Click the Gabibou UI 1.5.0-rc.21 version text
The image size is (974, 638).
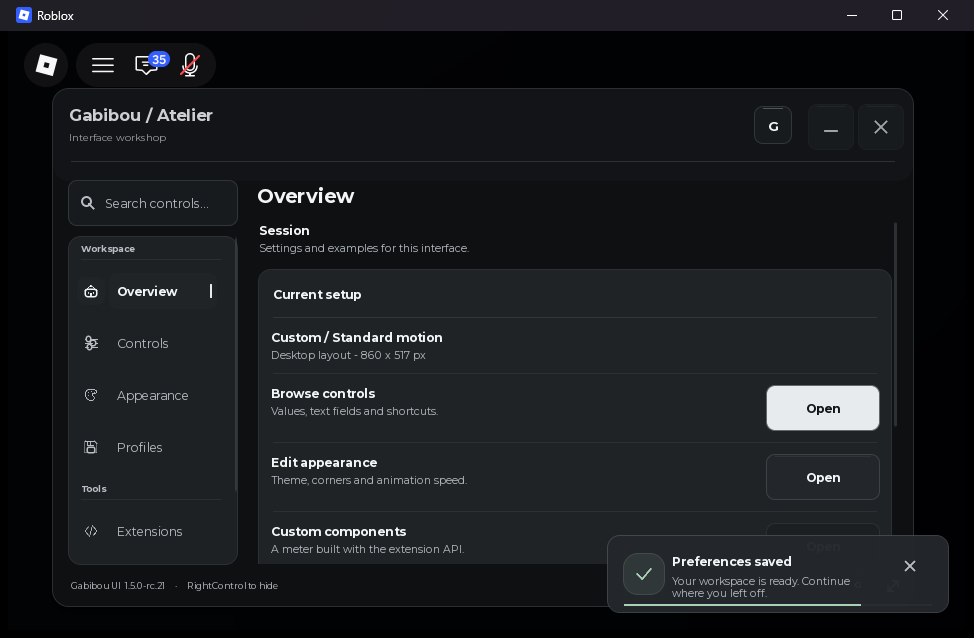tap(117, 585)
